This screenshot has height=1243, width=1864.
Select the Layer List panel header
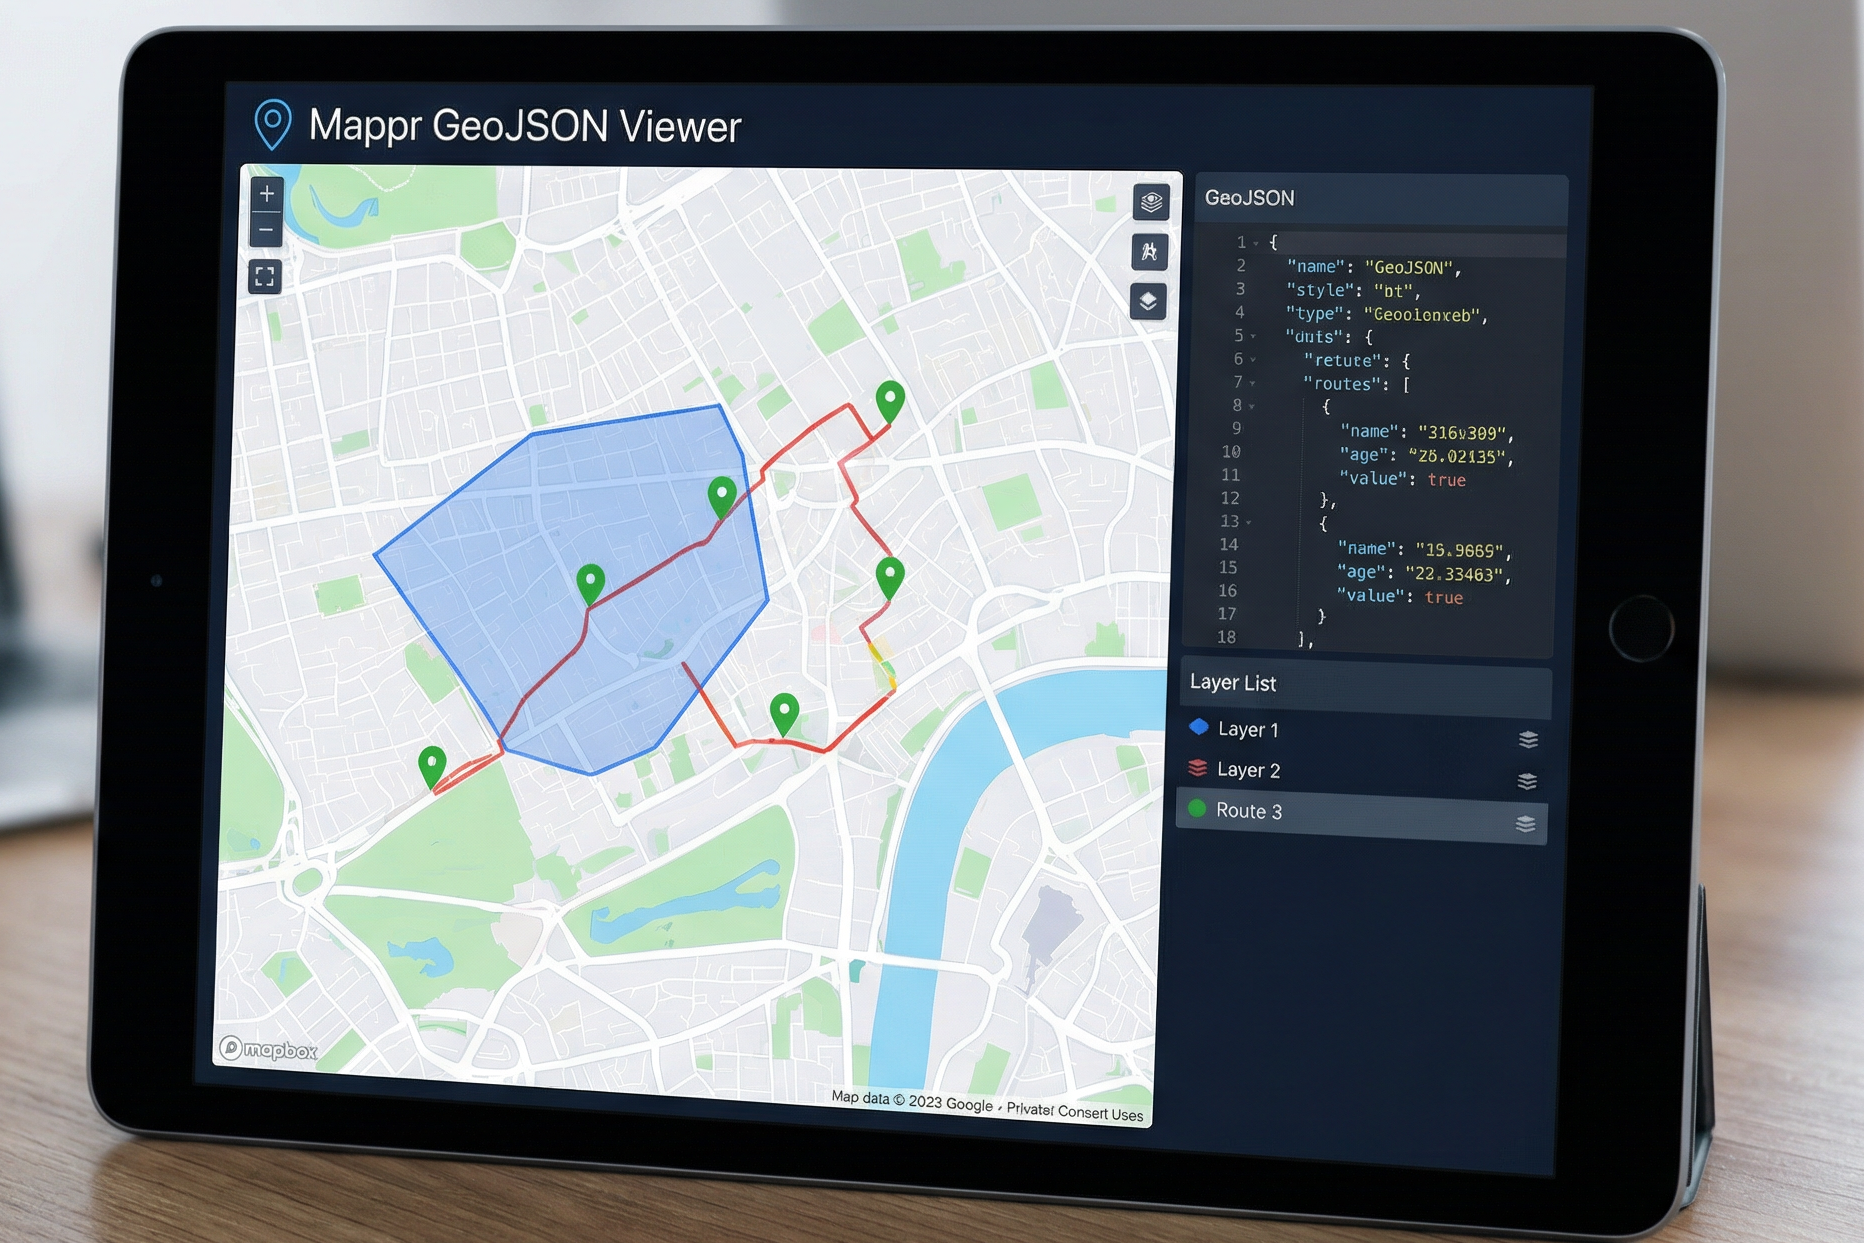tap(1233, 683)
